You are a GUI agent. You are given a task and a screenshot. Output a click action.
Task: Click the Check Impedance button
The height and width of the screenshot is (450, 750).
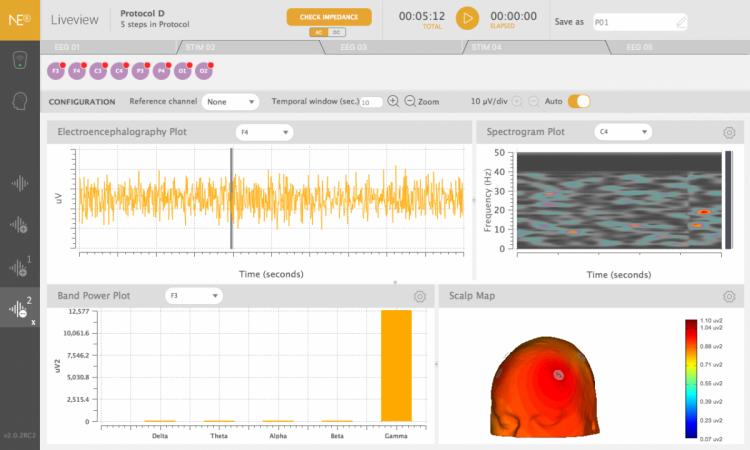[x=329, y=17]
